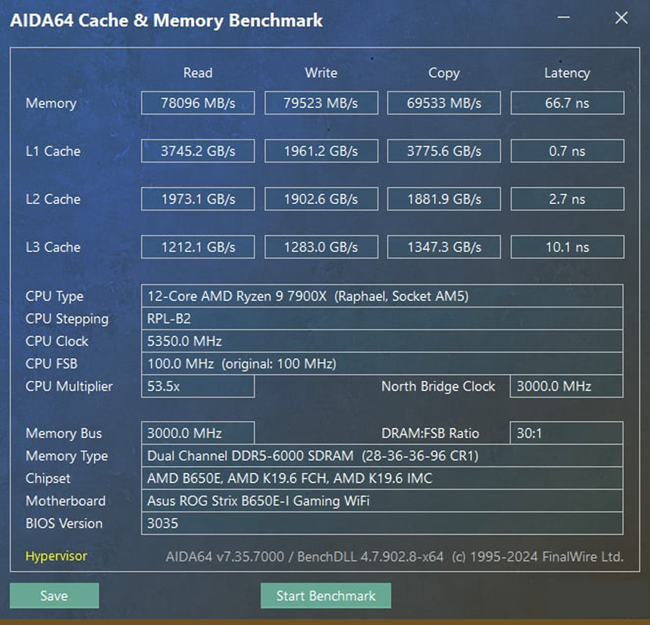Click the Chipset field AMD B650E
650x625 pixels.
pyautogui.click(x=382, y=478)
